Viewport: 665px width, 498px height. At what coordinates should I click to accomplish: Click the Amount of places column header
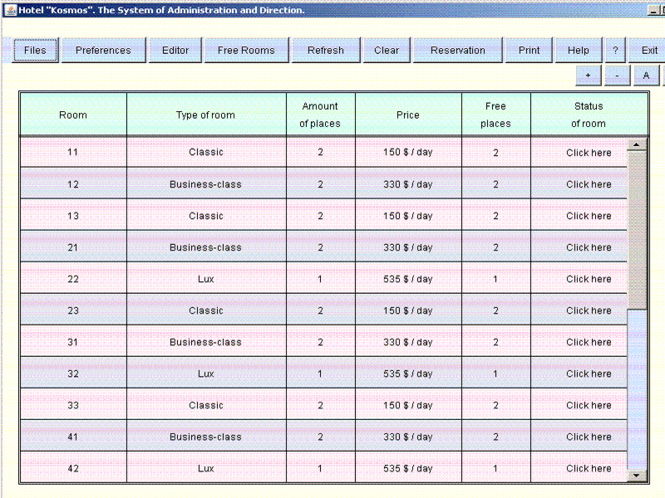pos(321,115)
